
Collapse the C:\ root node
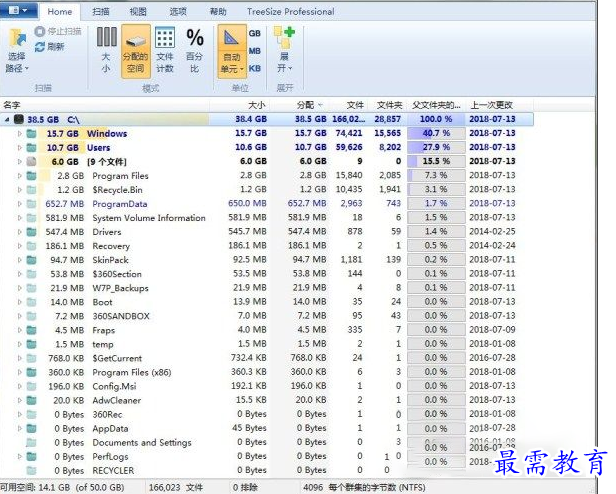tap(7, 119)
